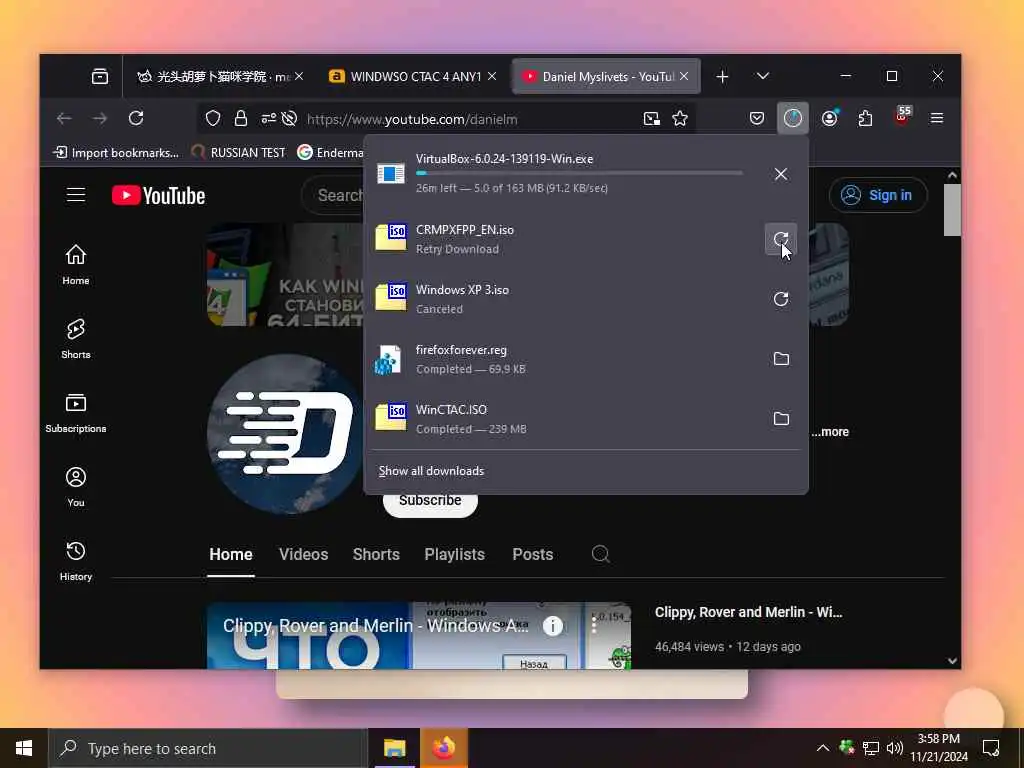Go back to previous page
The image size is (1024, 768).
tap(64, 118)
